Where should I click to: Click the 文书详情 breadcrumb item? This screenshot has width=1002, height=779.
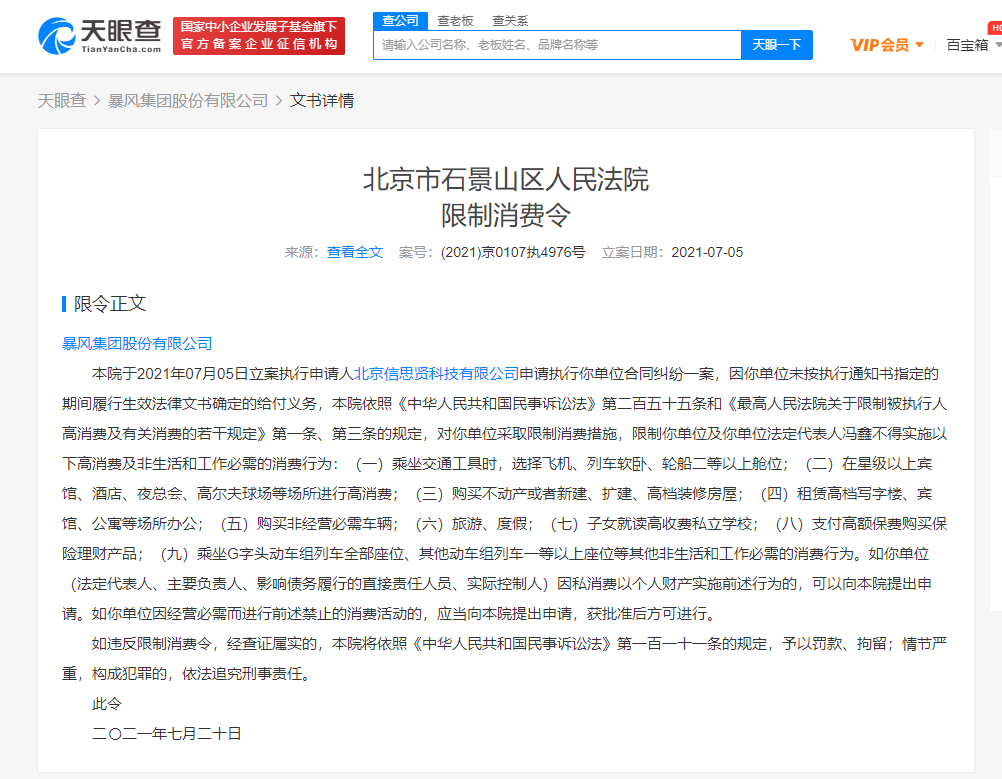coord(321,101)
